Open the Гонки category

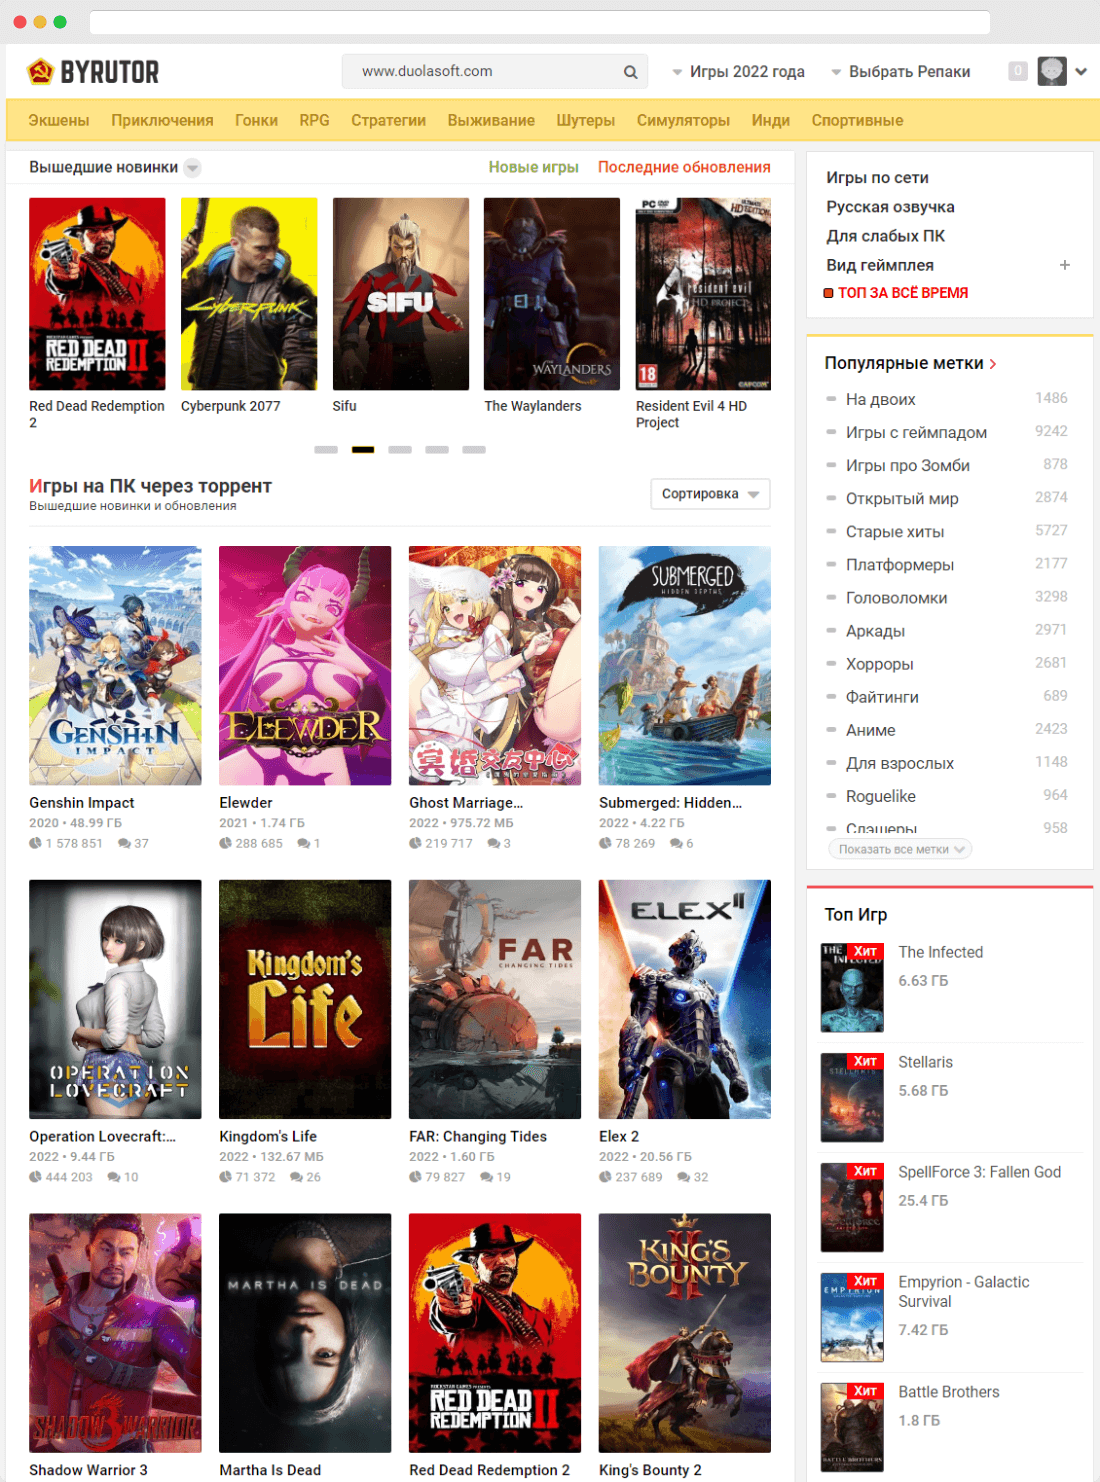pyautogui.click(x=256, y=120)
